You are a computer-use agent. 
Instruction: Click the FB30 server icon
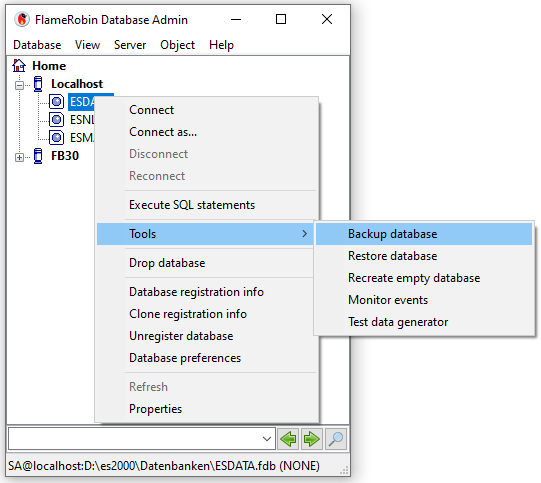point(38,156)
